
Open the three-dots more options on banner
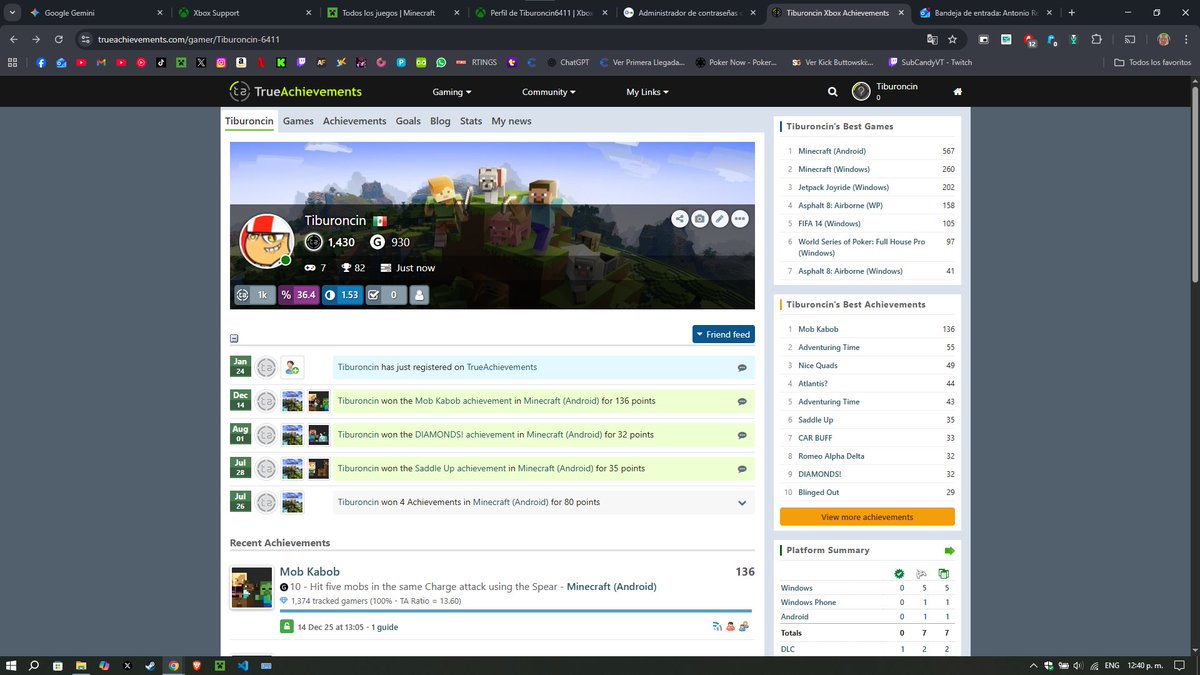(x=740, y=218)
